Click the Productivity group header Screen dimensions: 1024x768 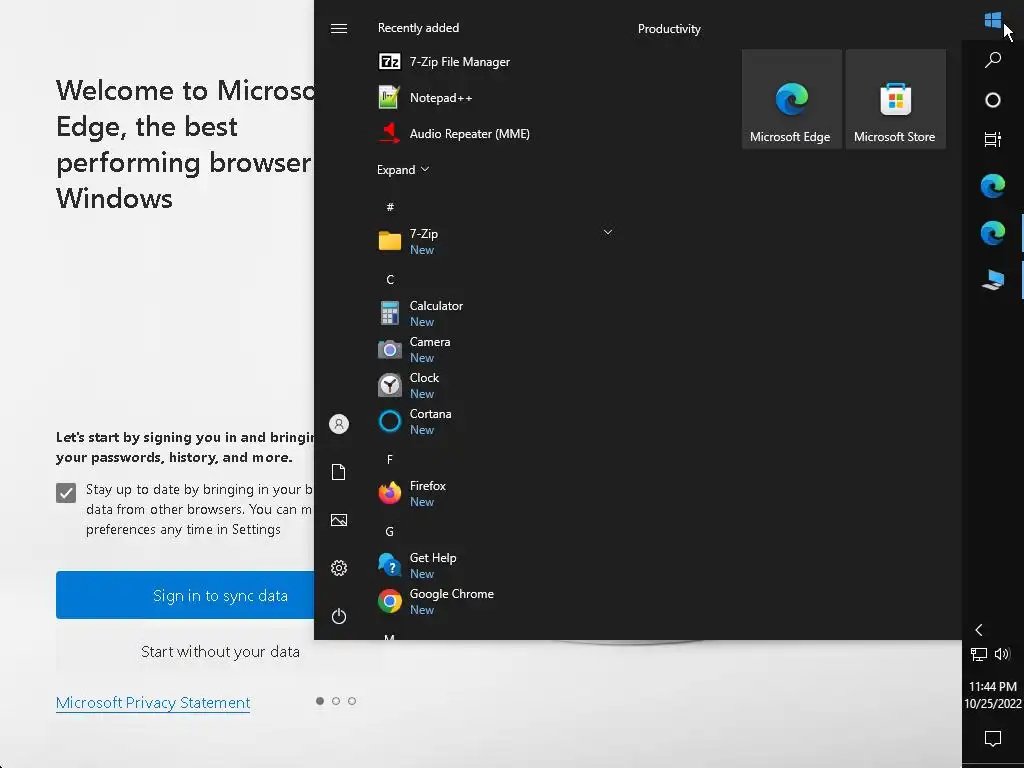(669, 29)
